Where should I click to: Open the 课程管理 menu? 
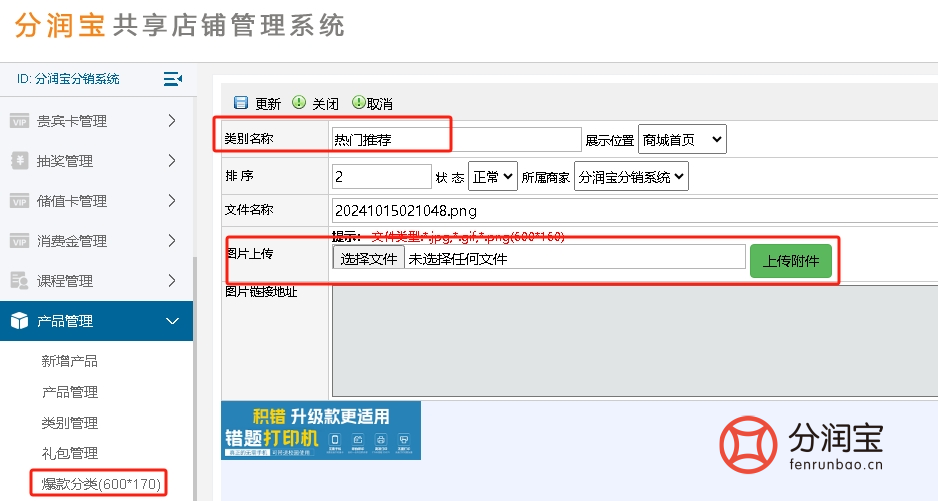tap(96, 281)
